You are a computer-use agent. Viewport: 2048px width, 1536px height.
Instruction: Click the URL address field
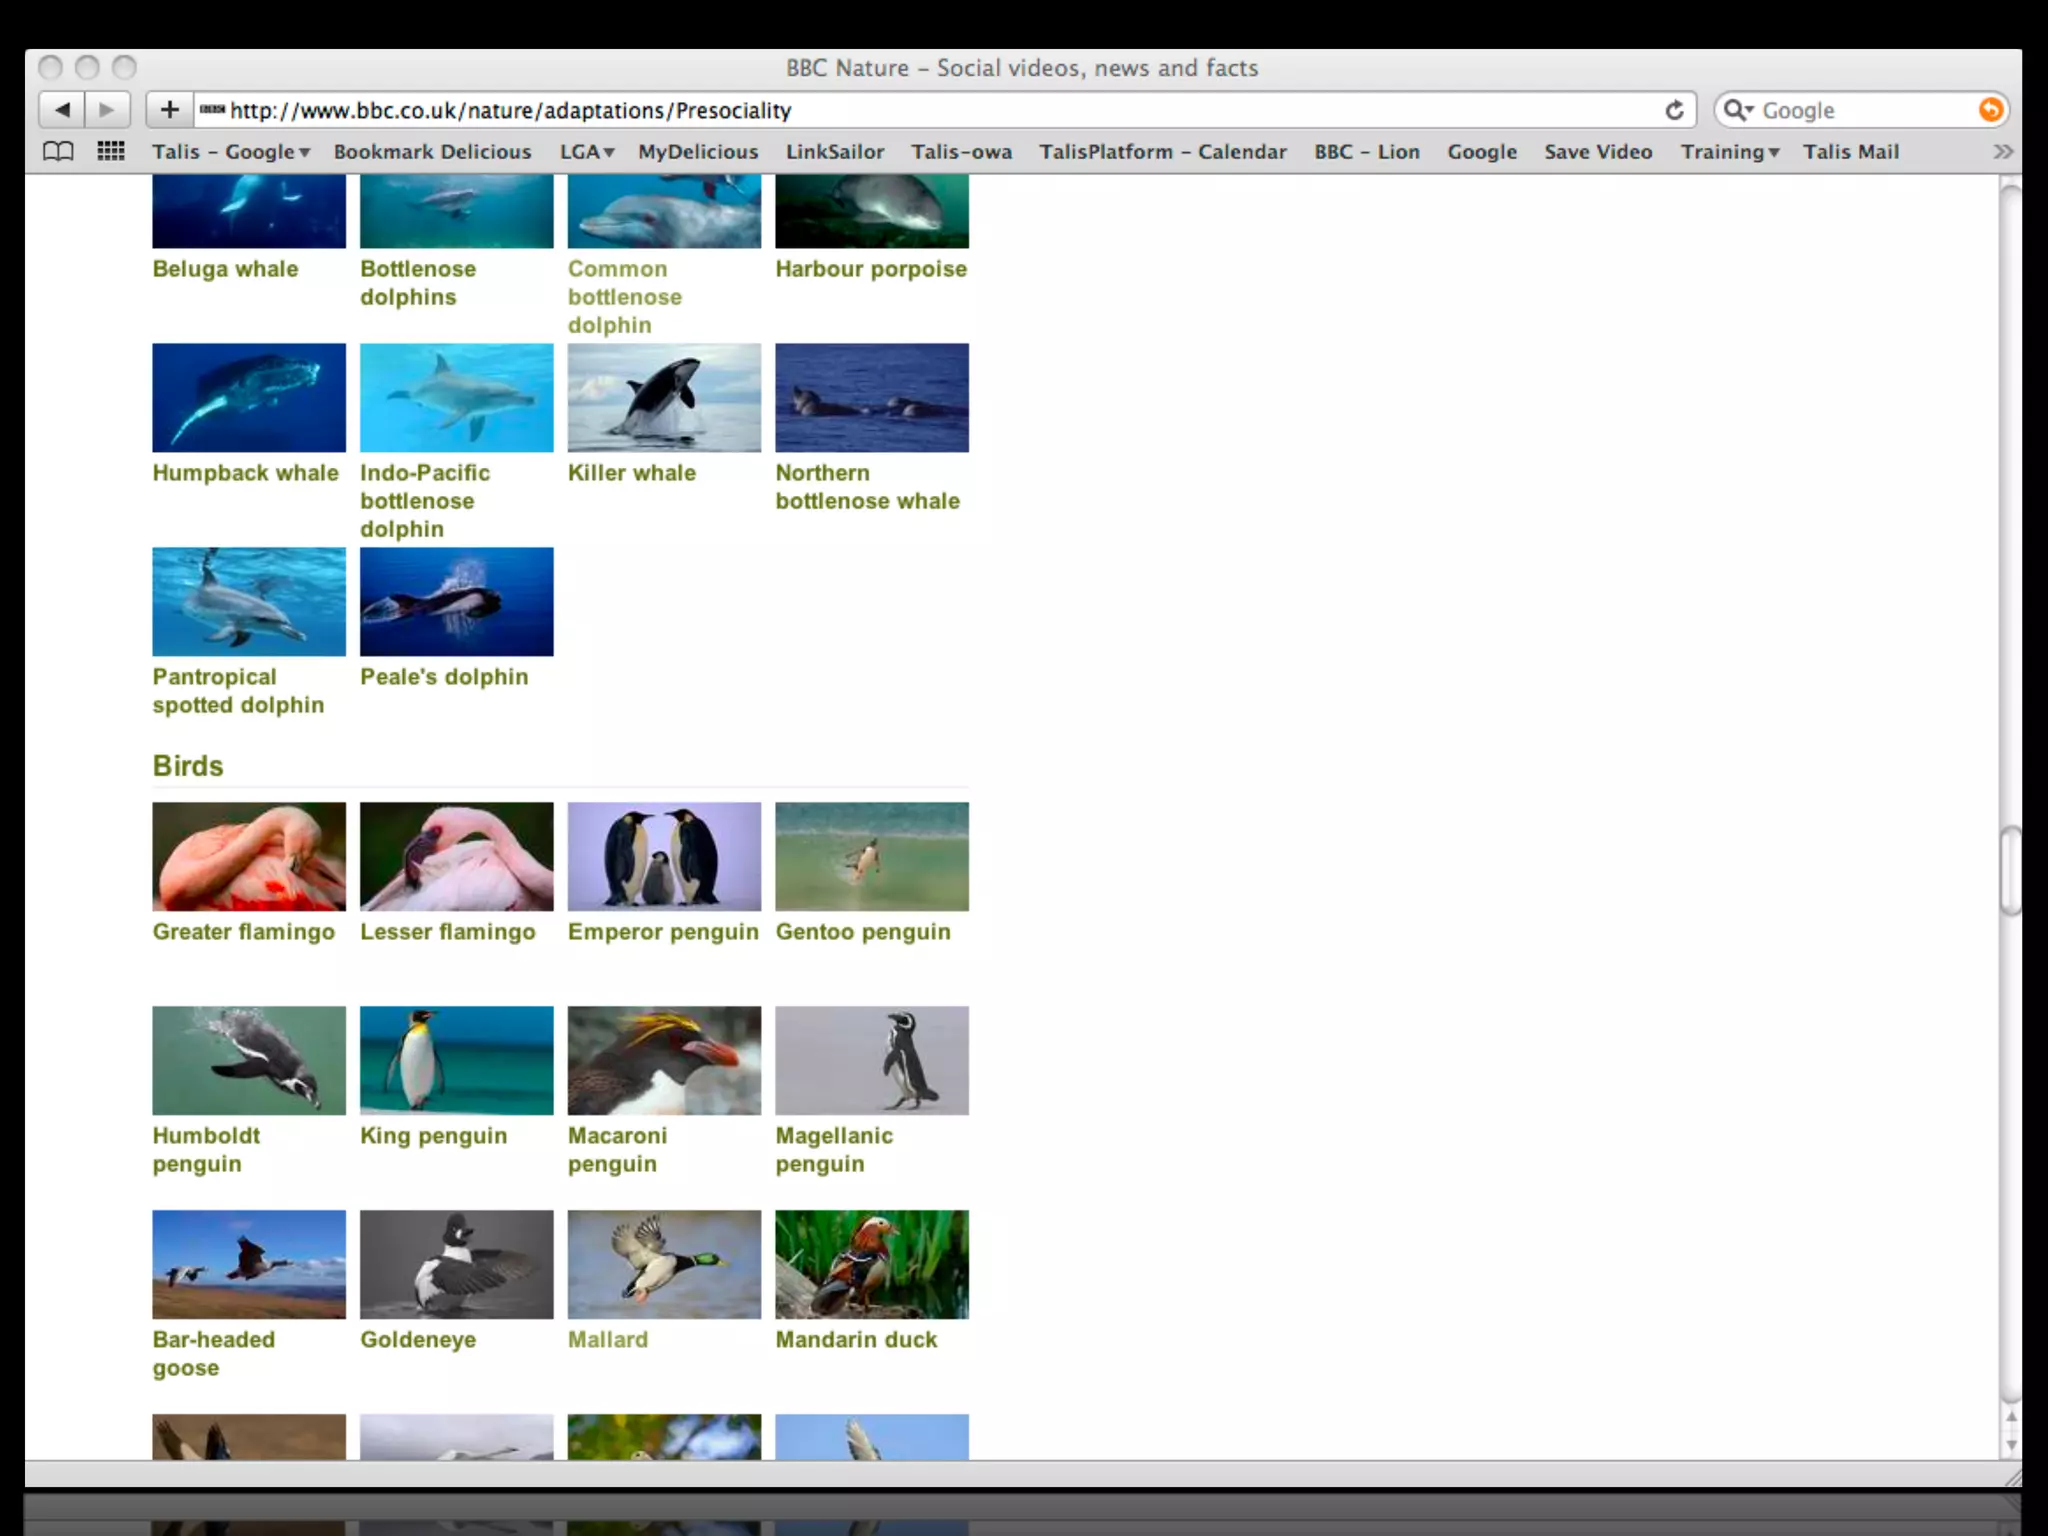coord(900,110)
